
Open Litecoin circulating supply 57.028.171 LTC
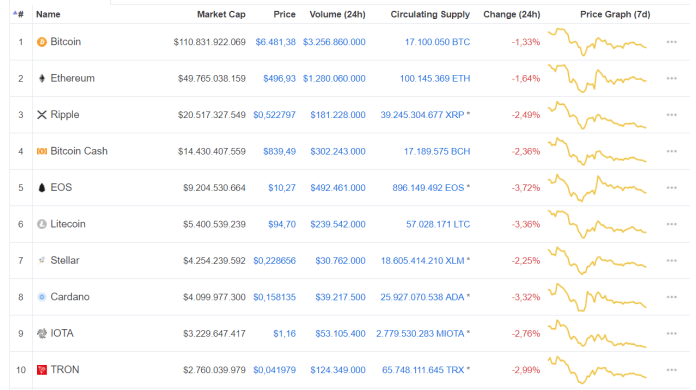[x=438, y=224]
